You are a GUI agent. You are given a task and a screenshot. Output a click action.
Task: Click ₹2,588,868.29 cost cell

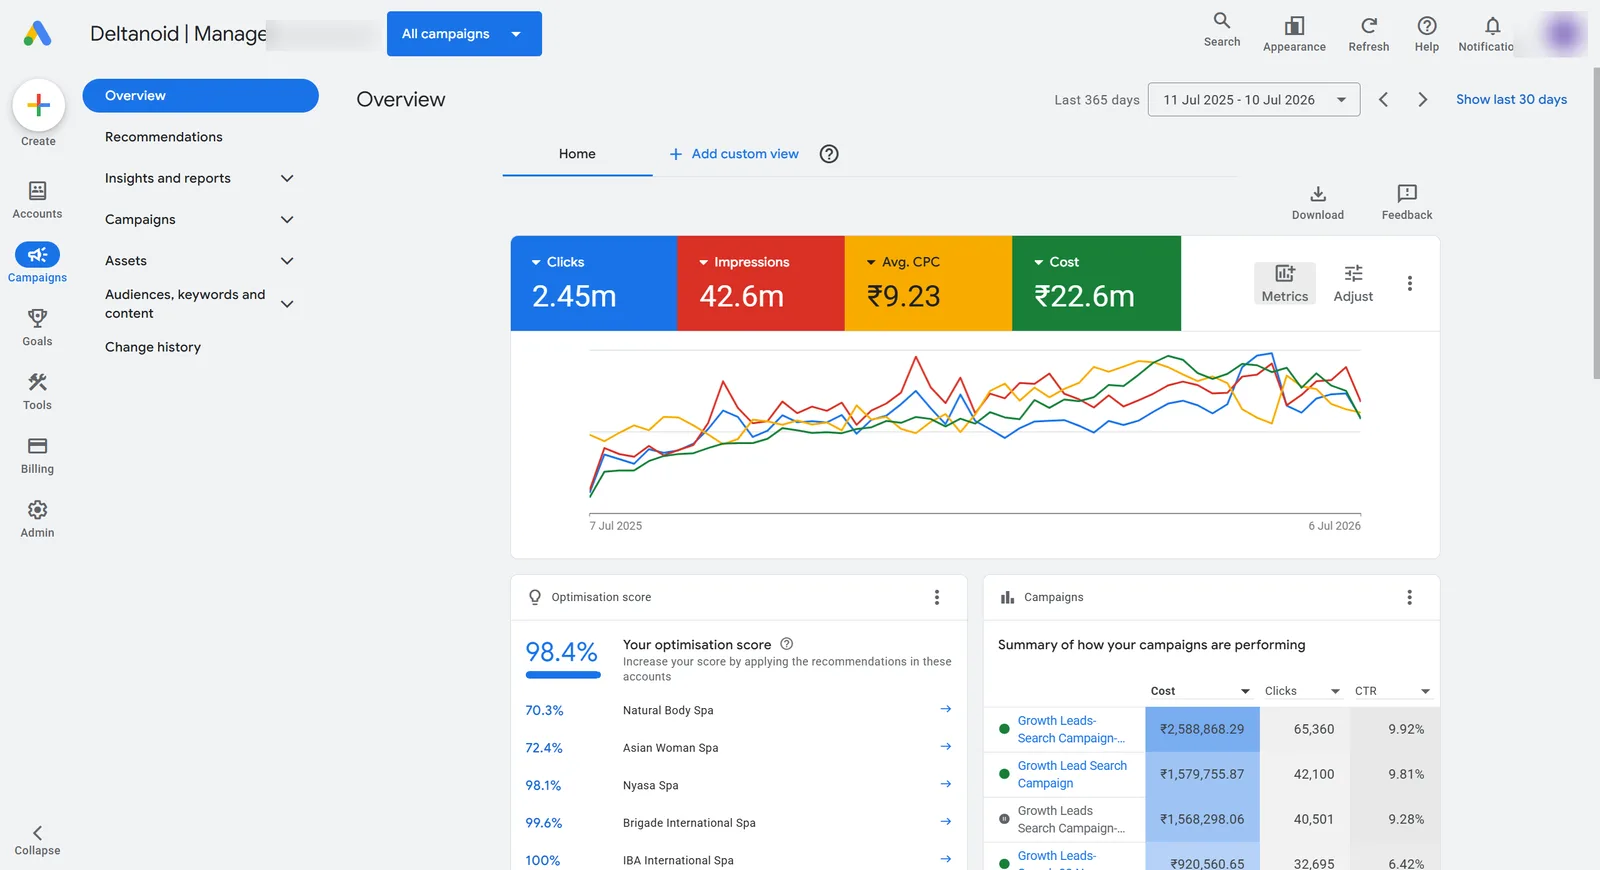click(1202, 729)
